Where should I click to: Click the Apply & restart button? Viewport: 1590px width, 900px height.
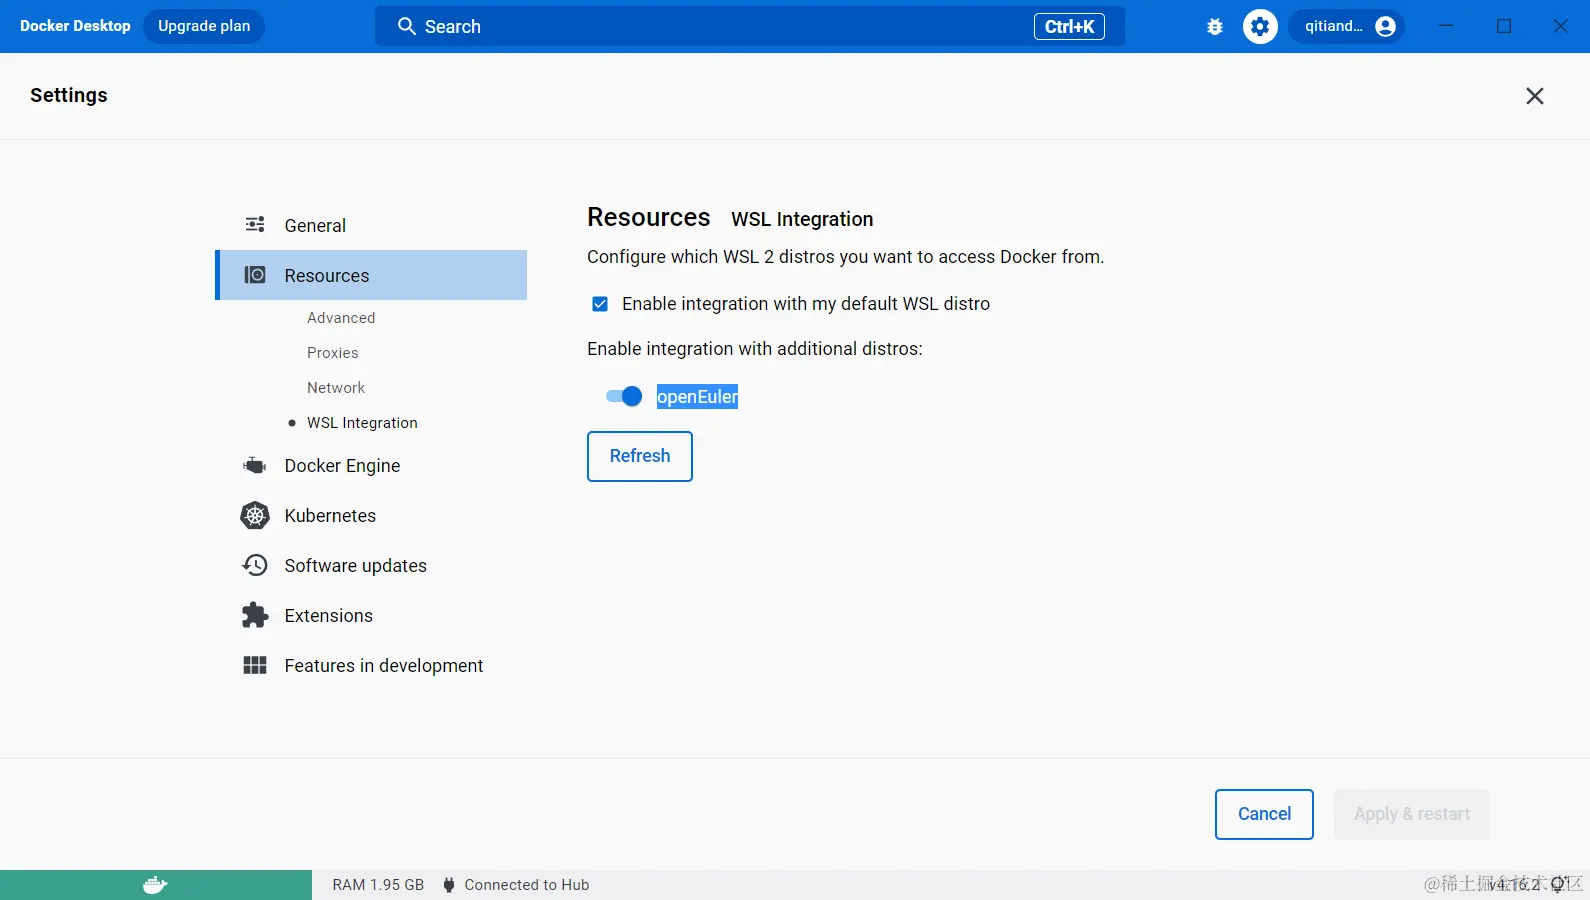(x=1412, y=814)
